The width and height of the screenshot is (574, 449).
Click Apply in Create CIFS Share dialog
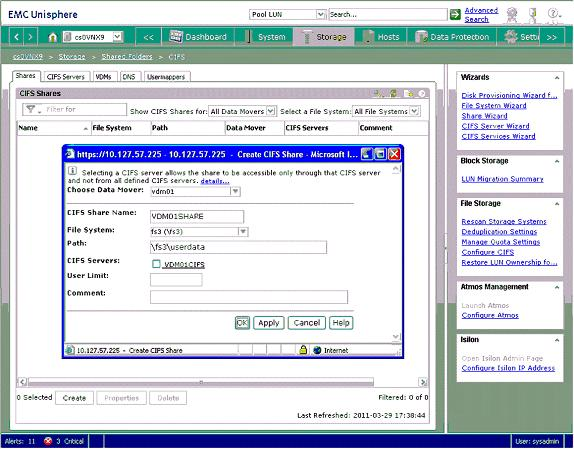(269, 323)
